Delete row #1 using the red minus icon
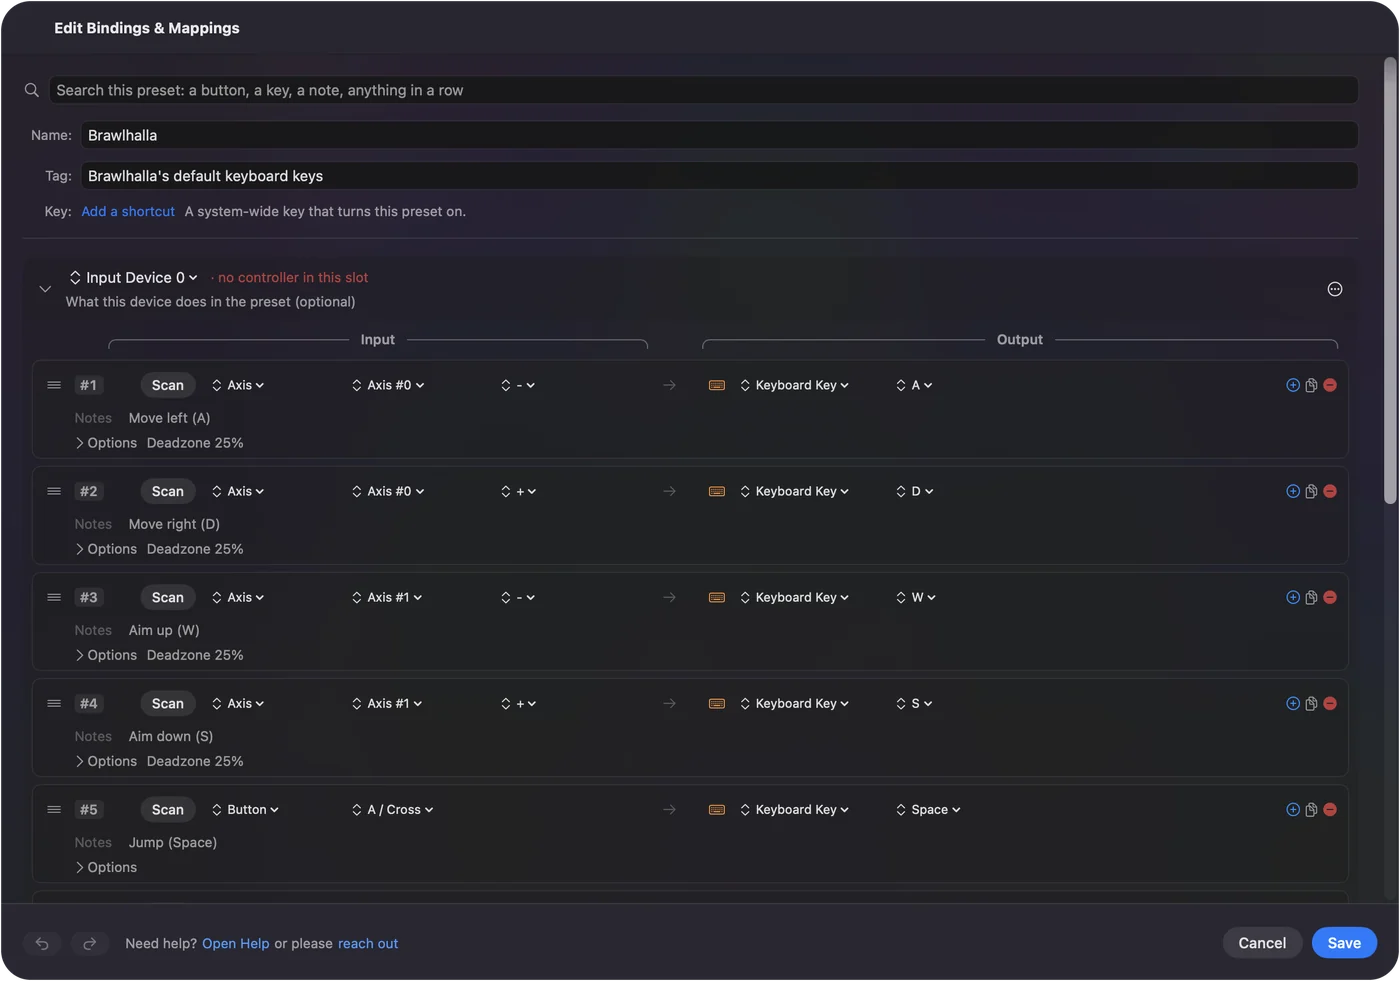Screen dimensions: 1400x981 pos(1330,385)
